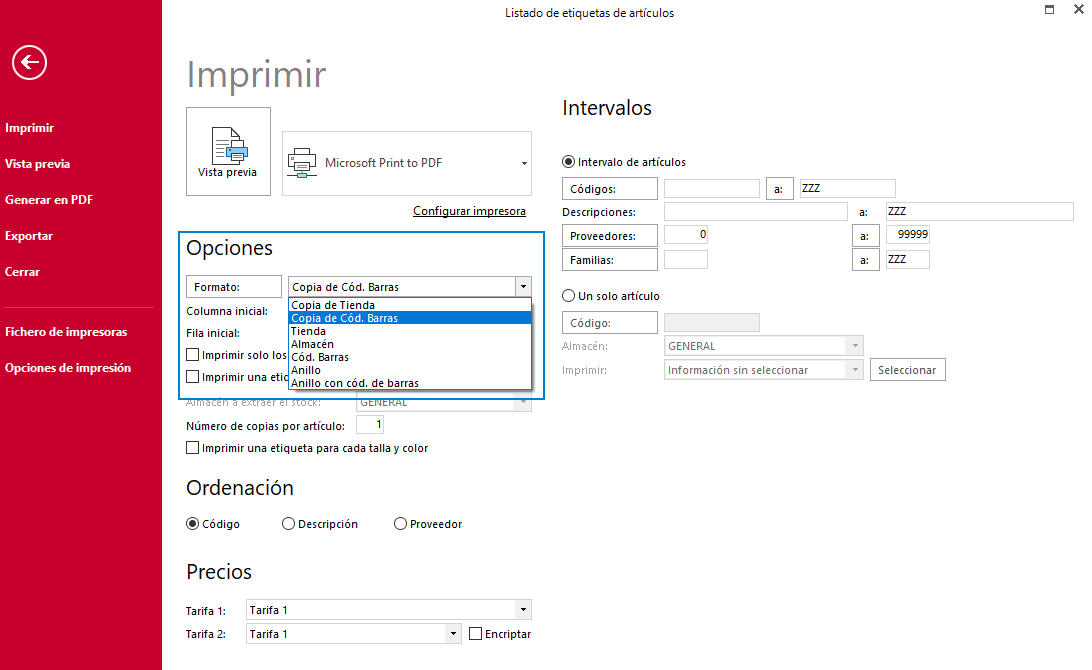Enable the Encriptar checkbox

[x=476, y=634]
